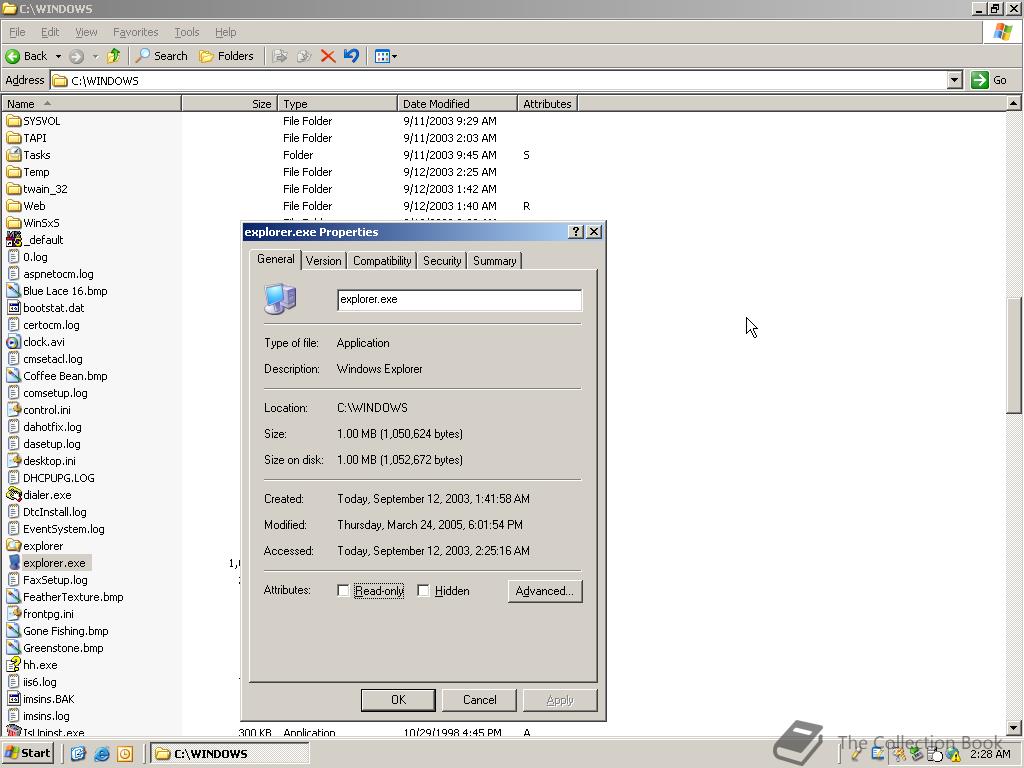Click the network warning tray icon
The width and height of the screenshot is (1024, 768).
tap(953, 755)
